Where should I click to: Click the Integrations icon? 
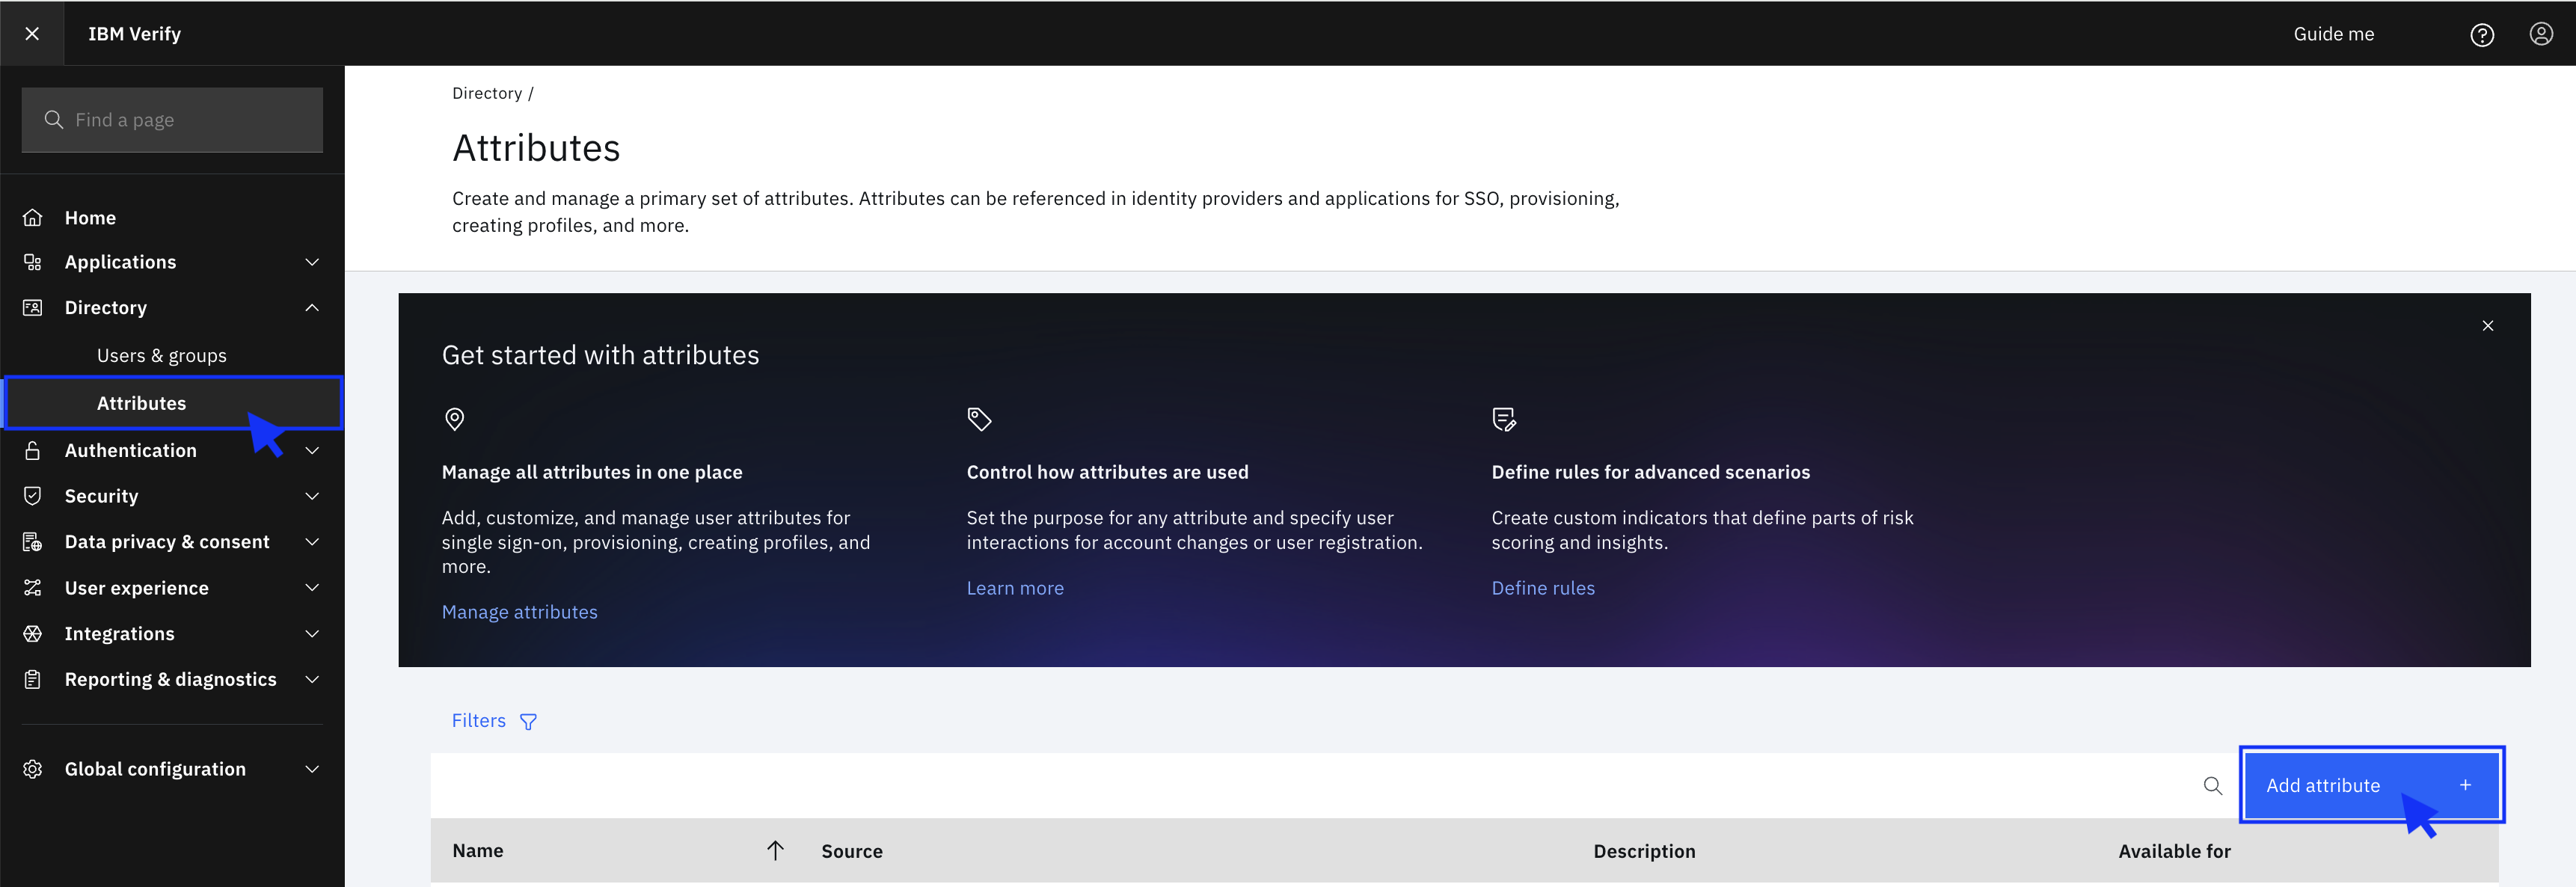click(x=33, y=634)
